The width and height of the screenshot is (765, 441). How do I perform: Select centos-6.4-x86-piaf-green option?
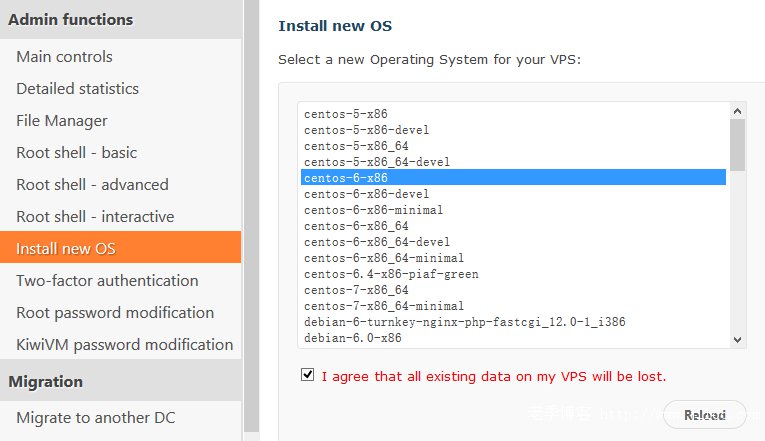point(513,274)
